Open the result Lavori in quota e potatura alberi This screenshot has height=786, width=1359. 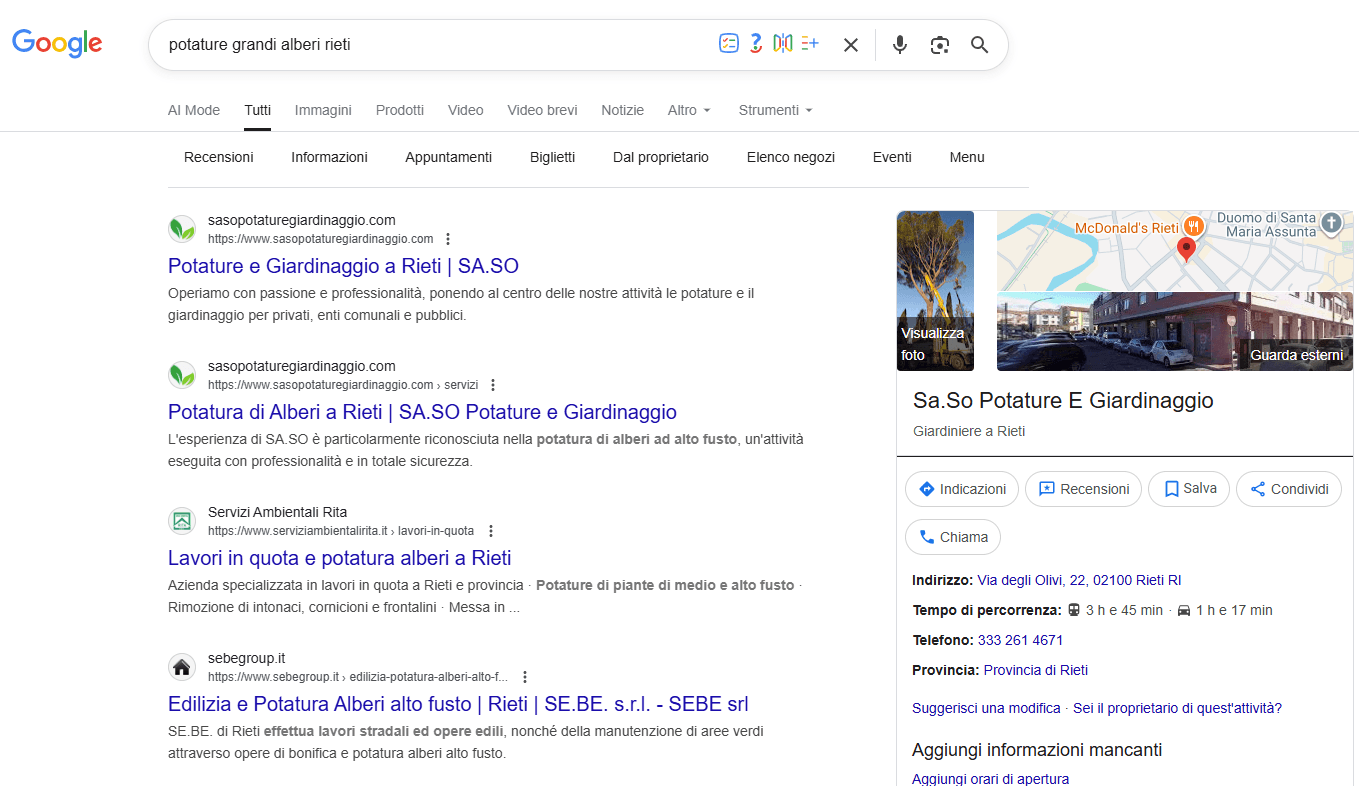tap(340, 558)
